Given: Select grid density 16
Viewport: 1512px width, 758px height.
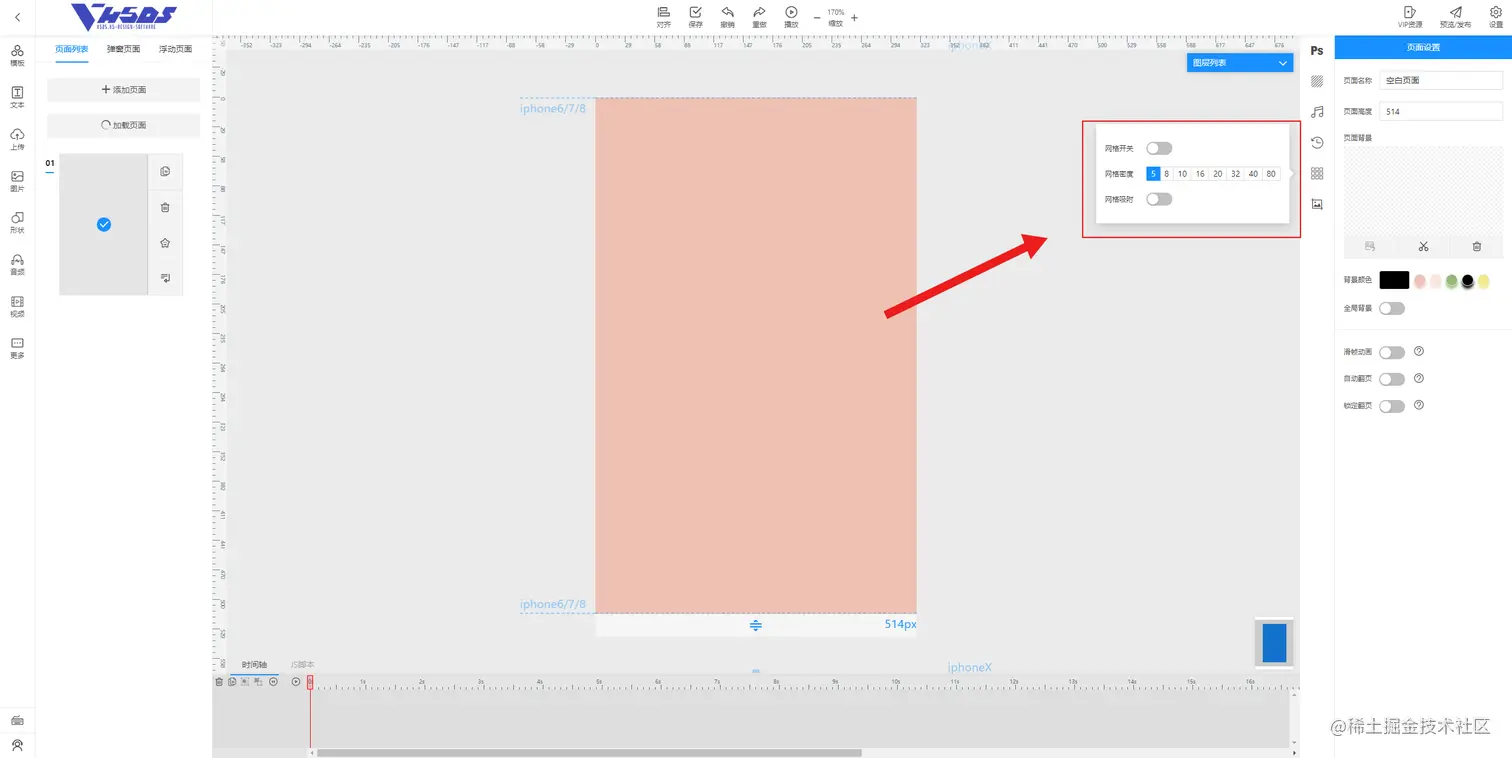Looking at the screenshot, I should click(1200, 174).
